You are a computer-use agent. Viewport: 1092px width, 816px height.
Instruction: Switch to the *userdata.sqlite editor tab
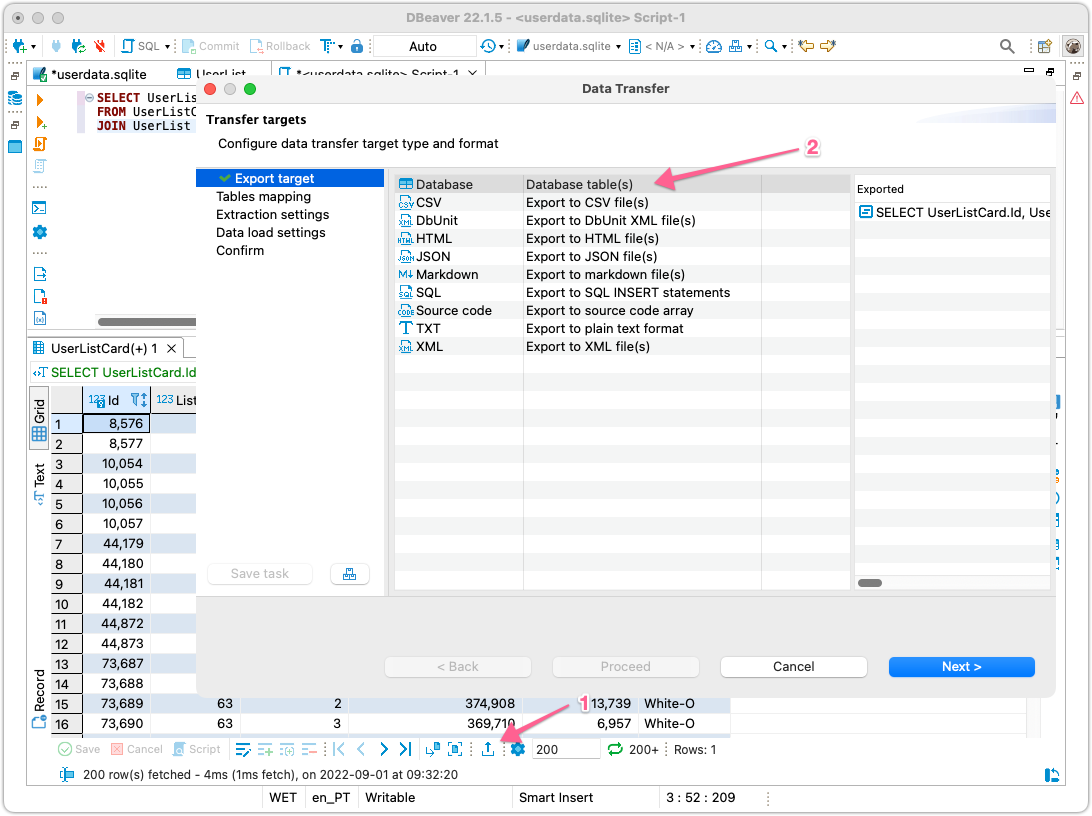91,74
